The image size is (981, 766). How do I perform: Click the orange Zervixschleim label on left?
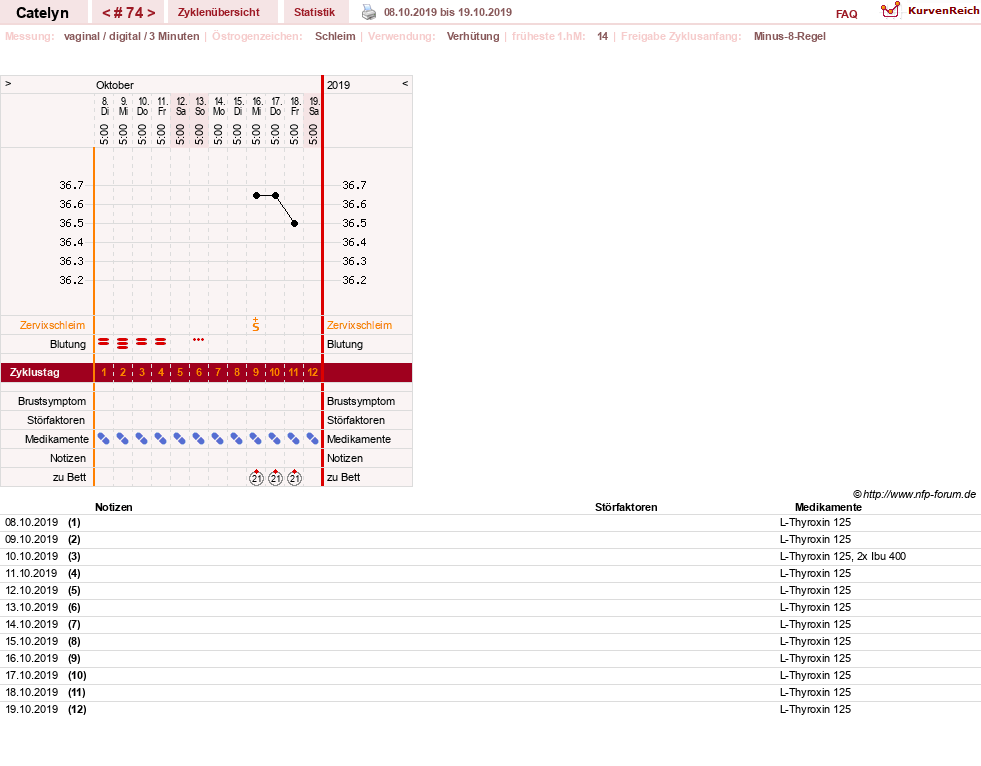[53, 325]
